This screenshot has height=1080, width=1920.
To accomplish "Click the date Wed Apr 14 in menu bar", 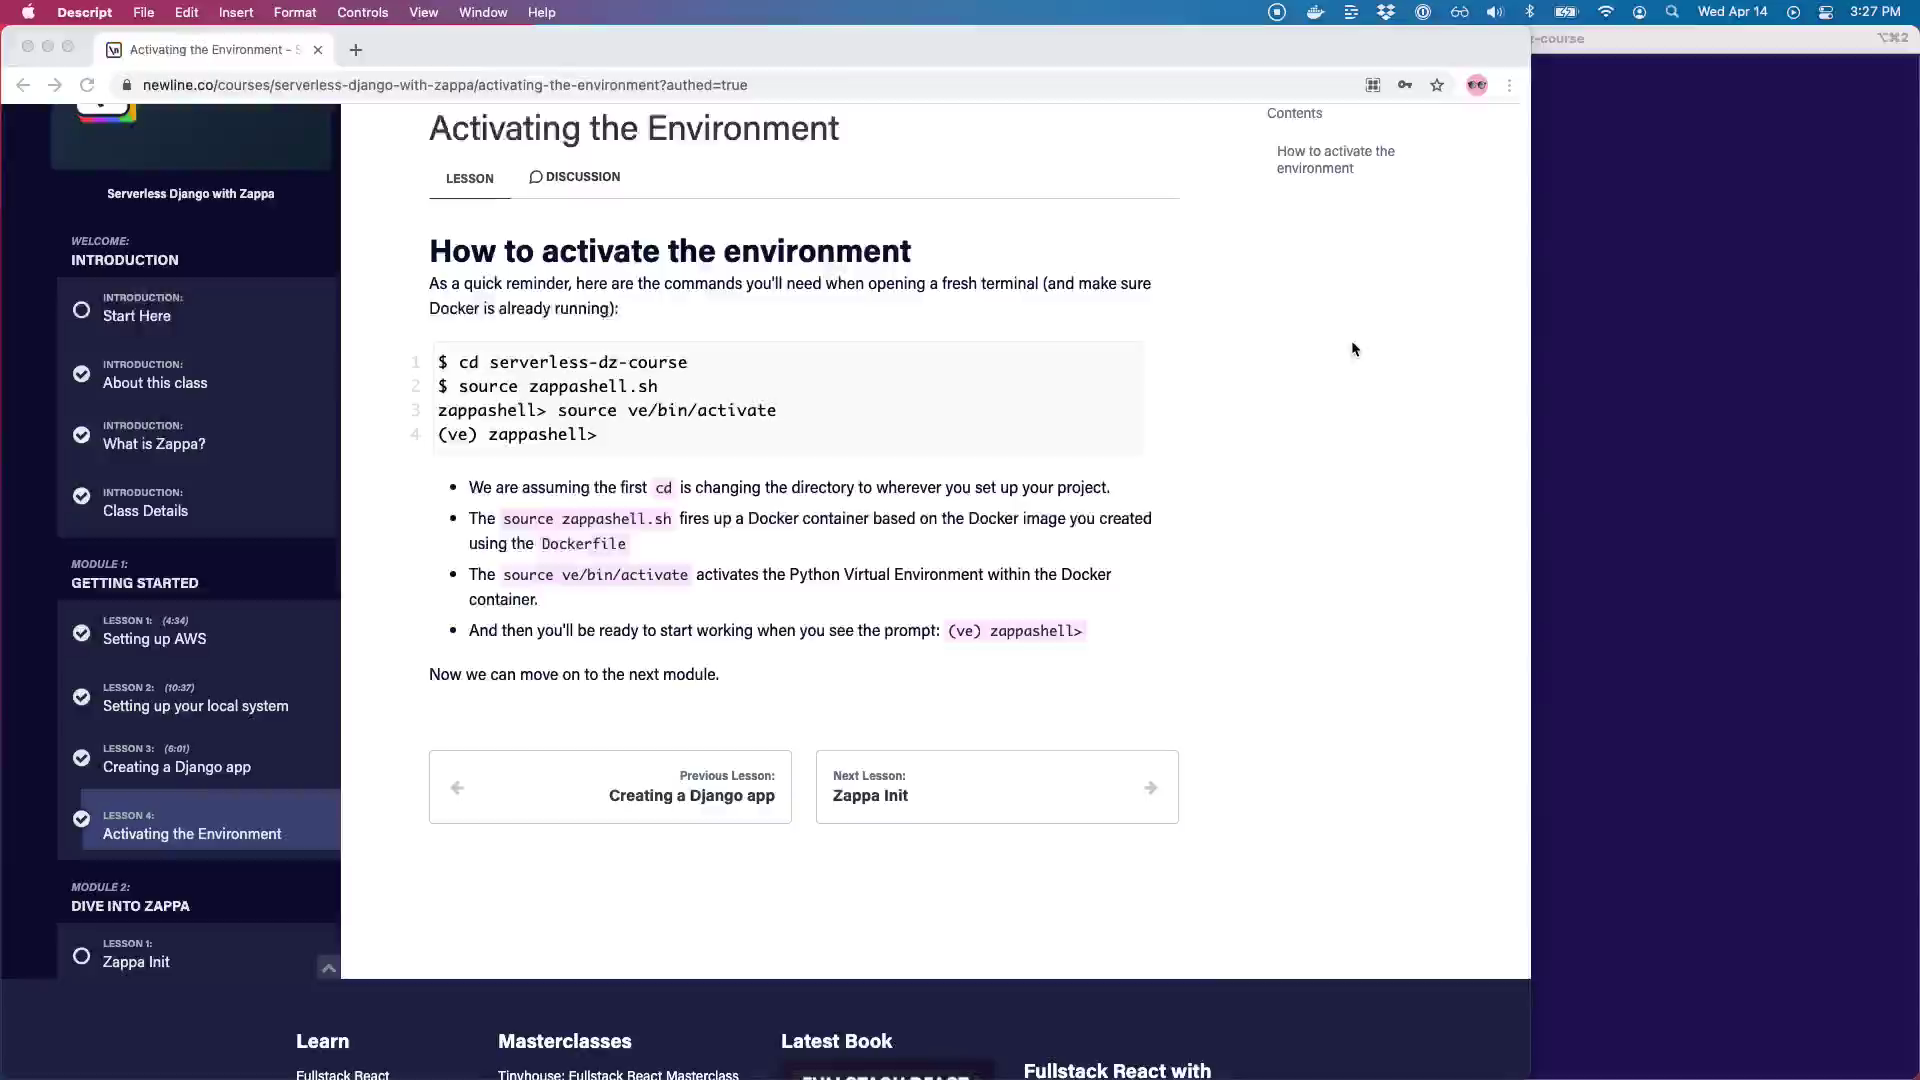I will (x=1732, y=12).
